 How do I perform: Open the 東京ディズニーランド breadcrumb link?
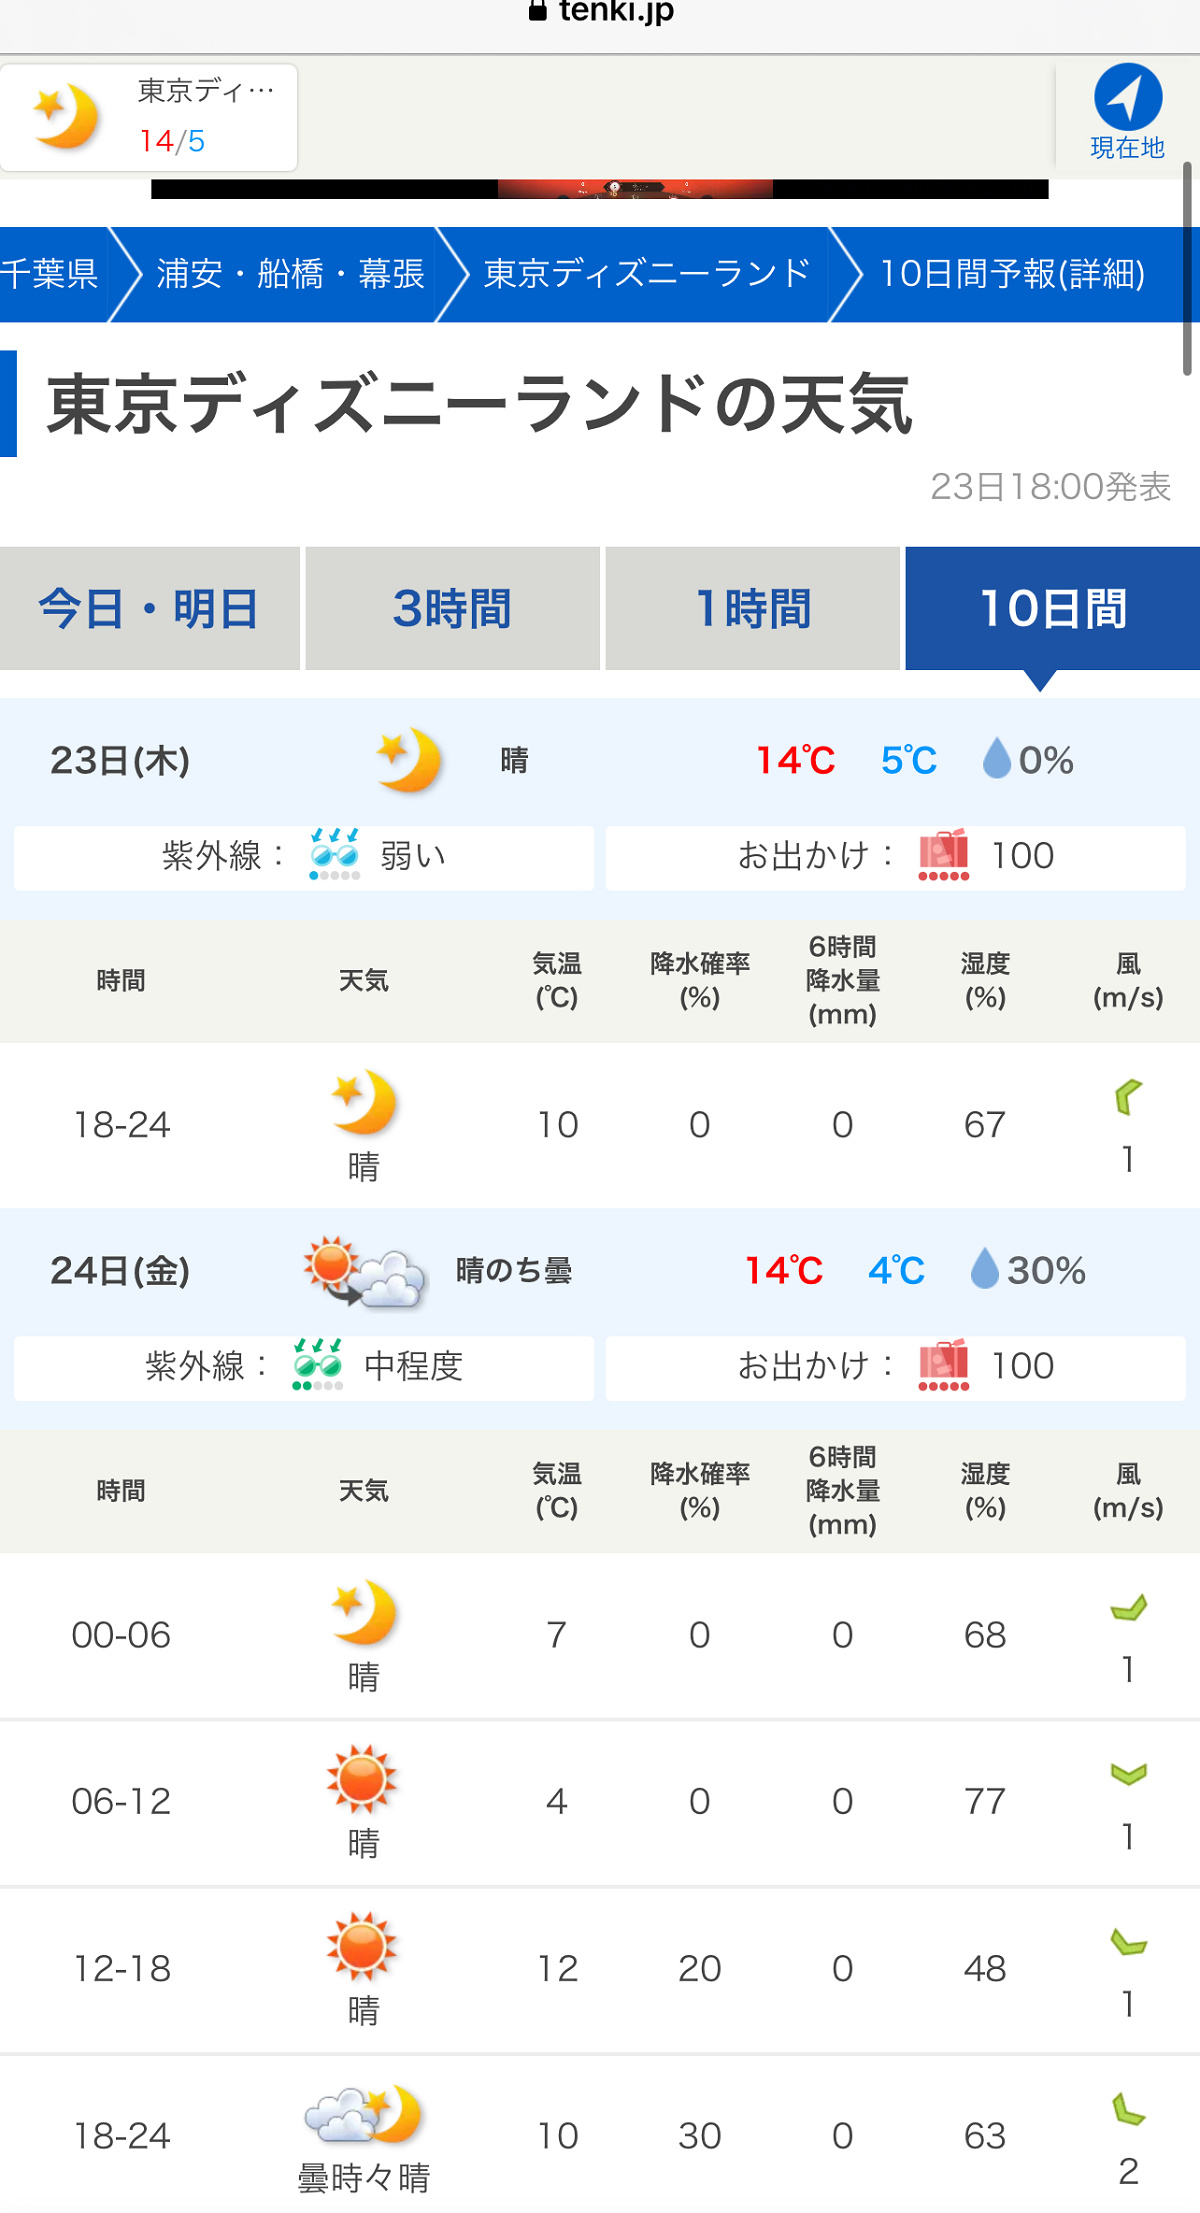pyautogui.click(x=647, y=274)
